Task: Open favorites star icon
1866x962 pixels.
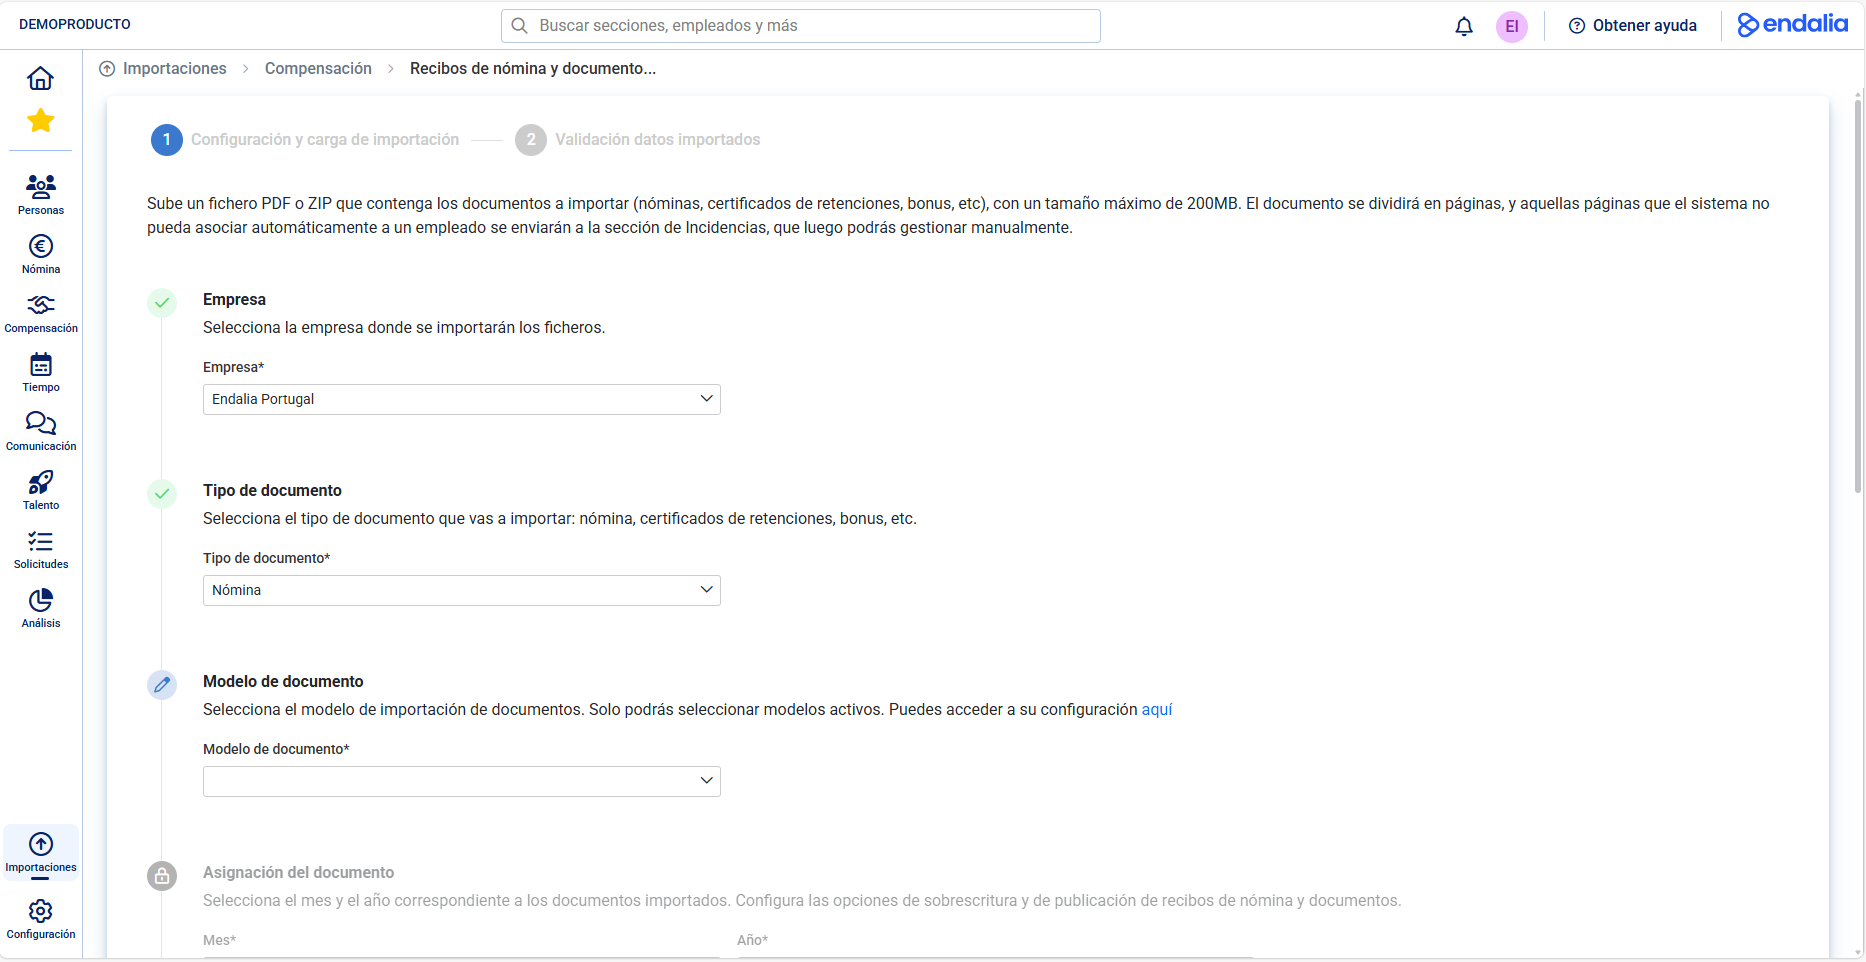Action: point(41,121)
